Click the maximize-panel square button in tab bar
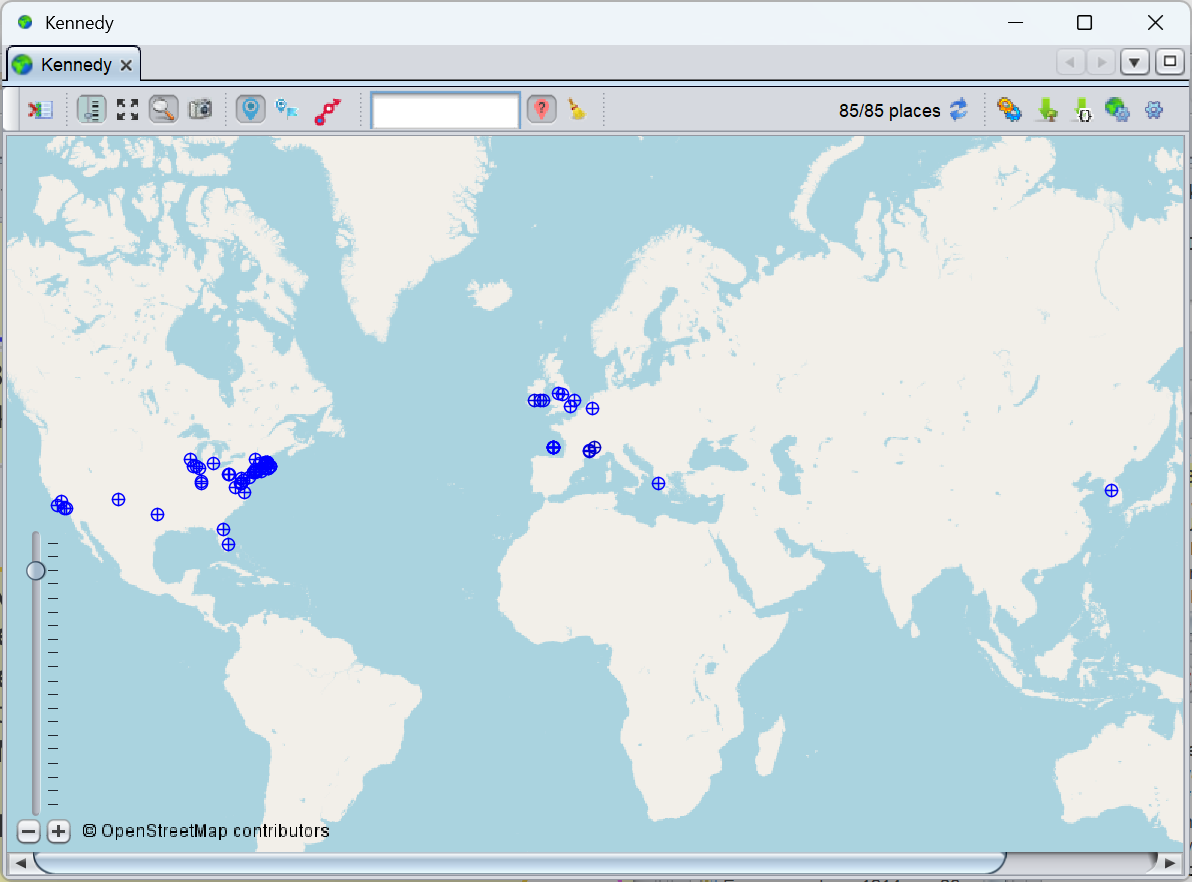 point(1170,62)
